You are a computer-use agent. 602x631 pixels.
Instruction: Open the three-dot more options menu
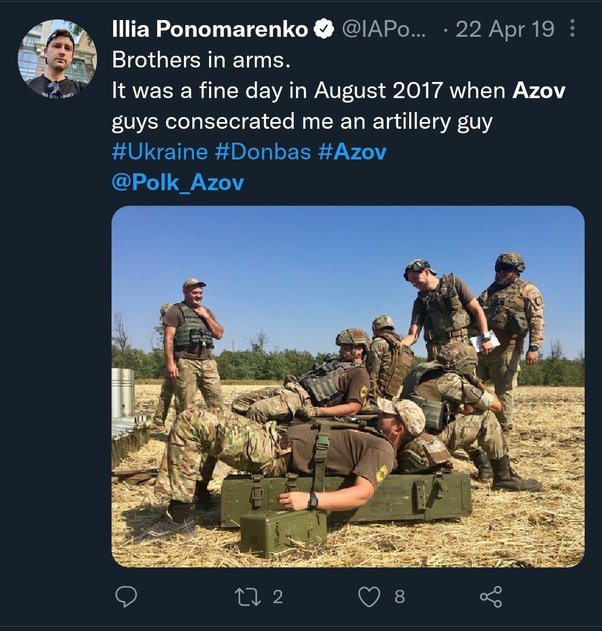572,29
